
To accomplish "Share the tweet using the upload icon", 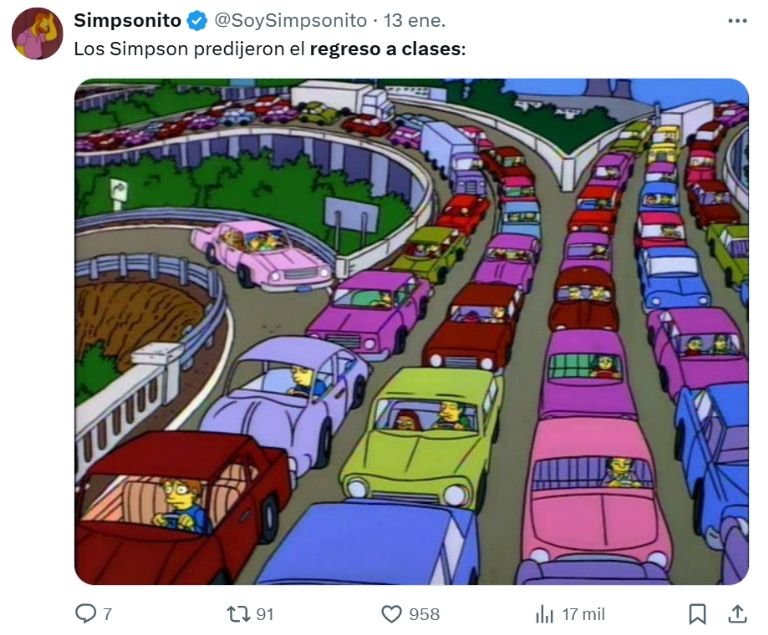I will [x=737, y=613].
